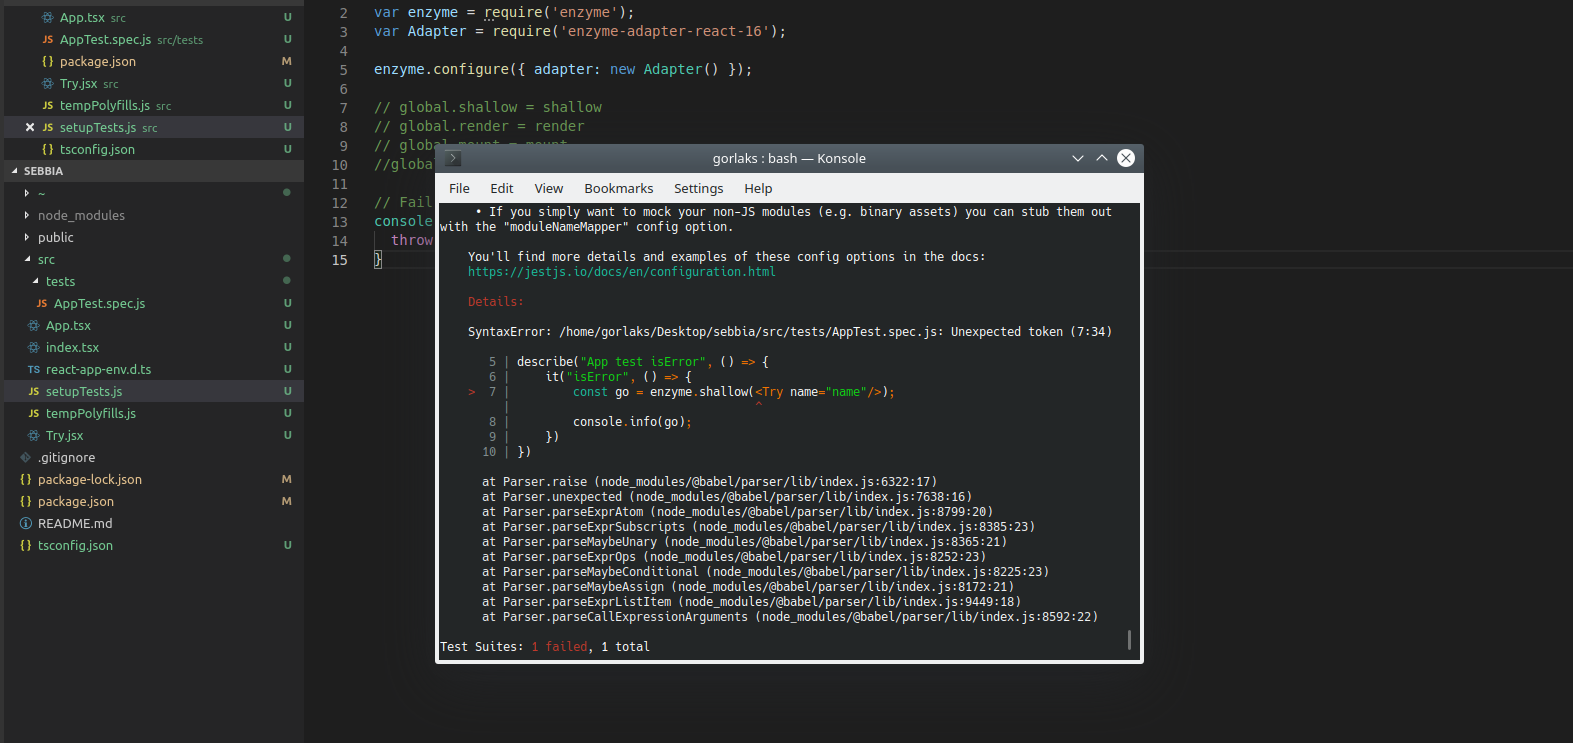Open package.json in project root tree

click(76, 501)
